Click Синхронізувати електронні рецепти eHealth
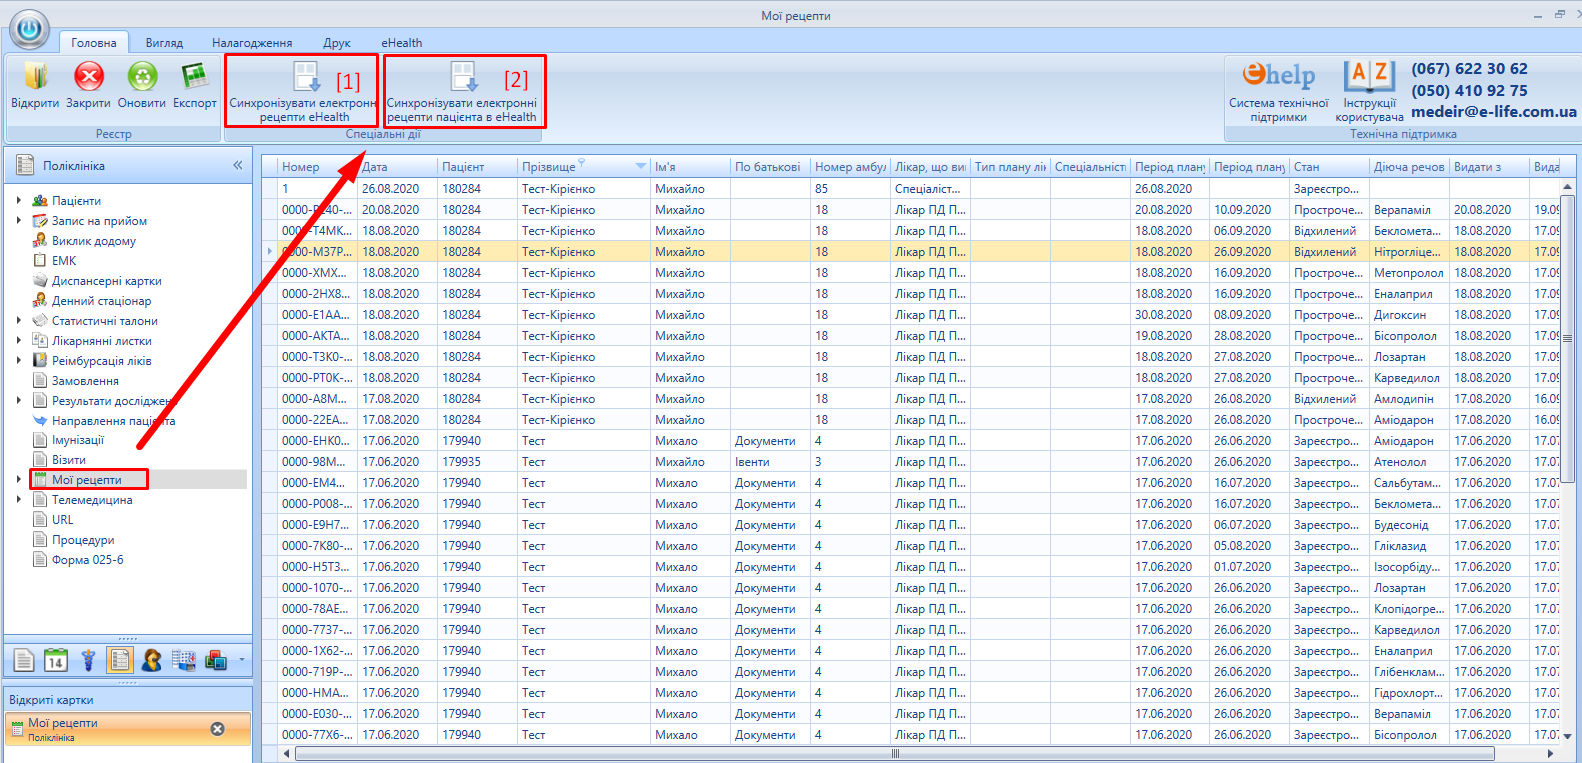Image resolution: width=1582 pixels, height=763 pixels. 304,91
